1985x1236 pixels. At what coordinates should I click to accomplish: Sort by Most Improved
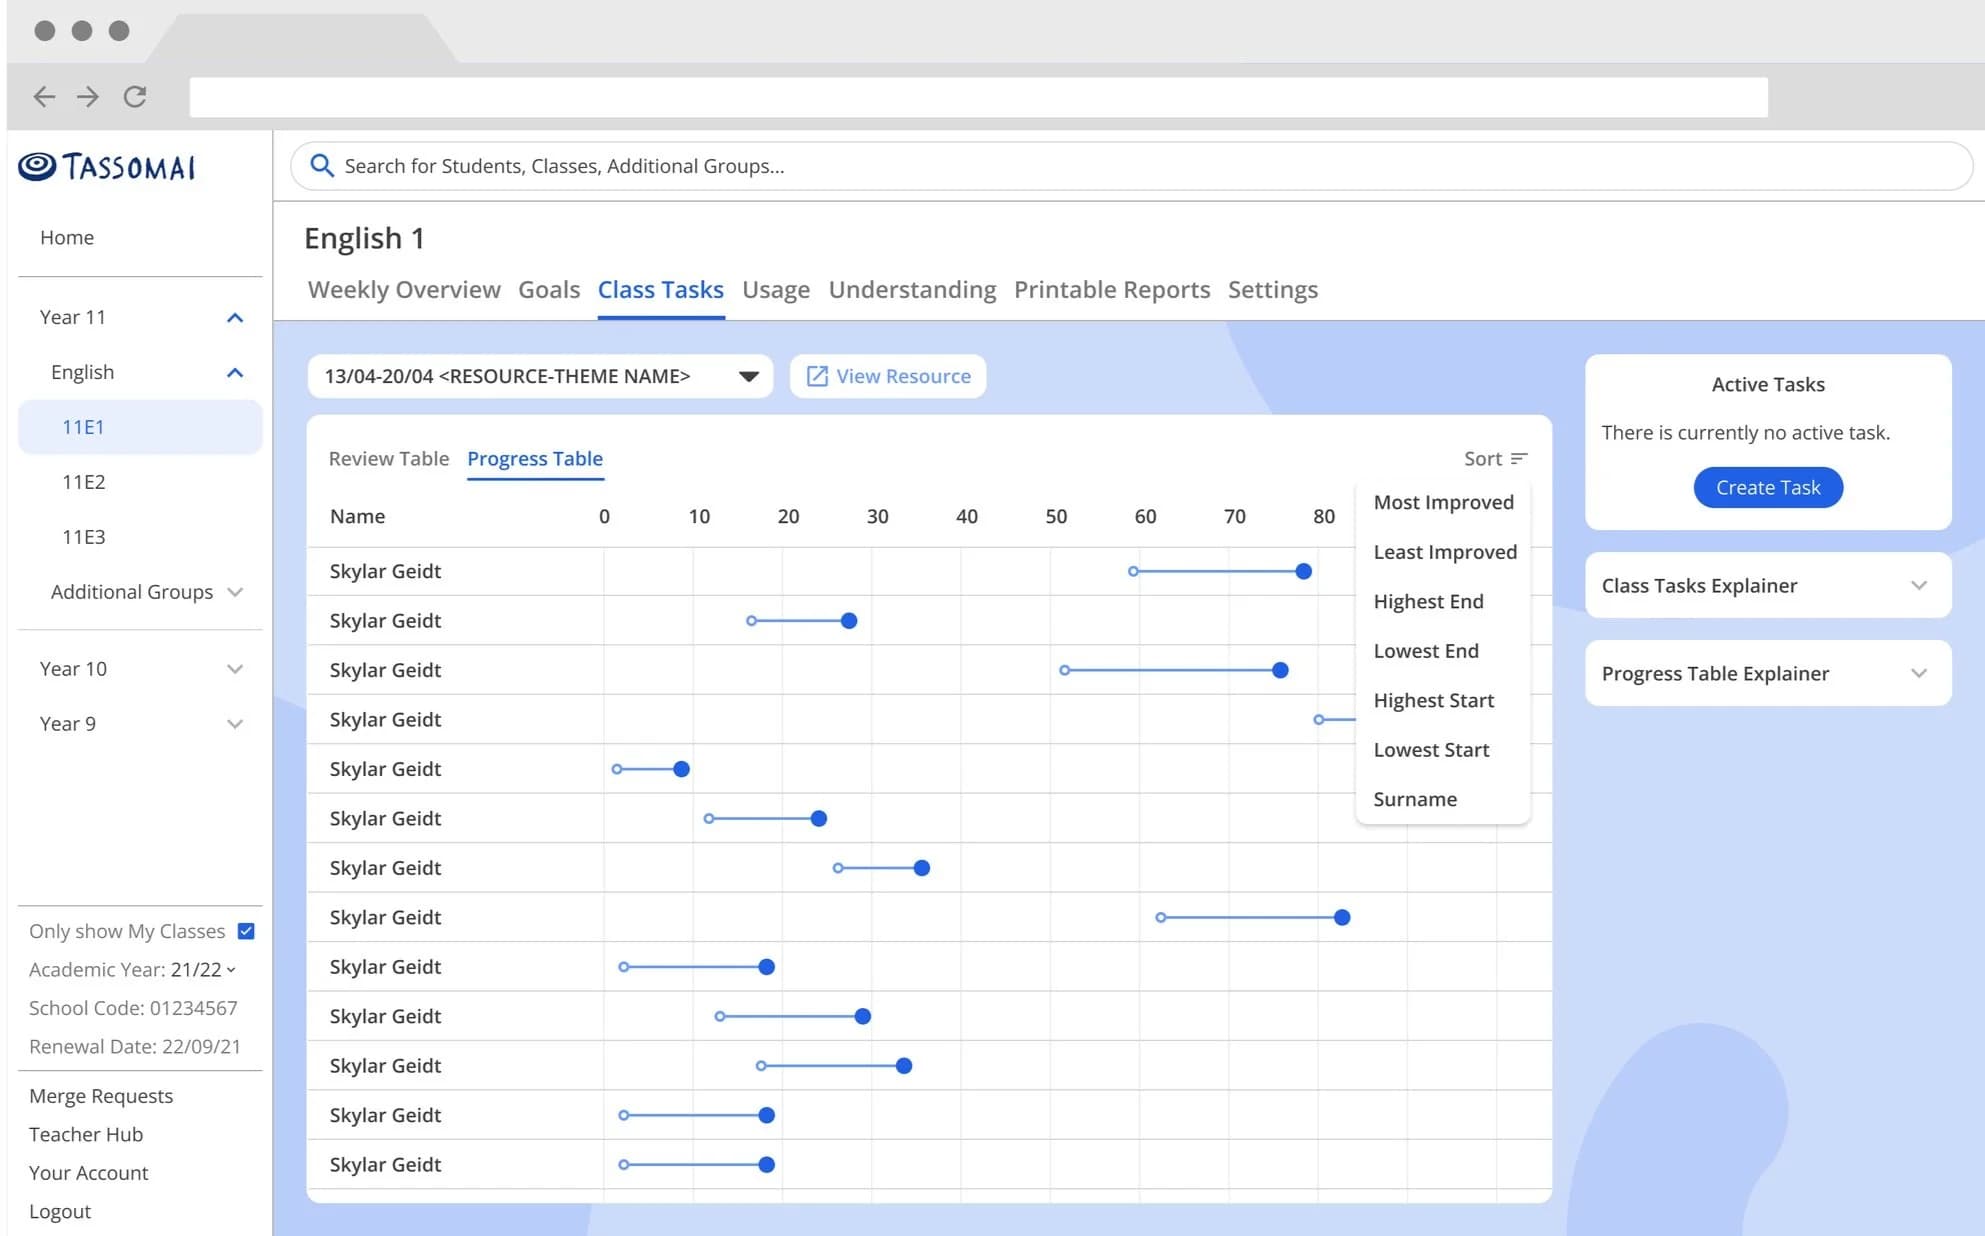click(1443, 502)
